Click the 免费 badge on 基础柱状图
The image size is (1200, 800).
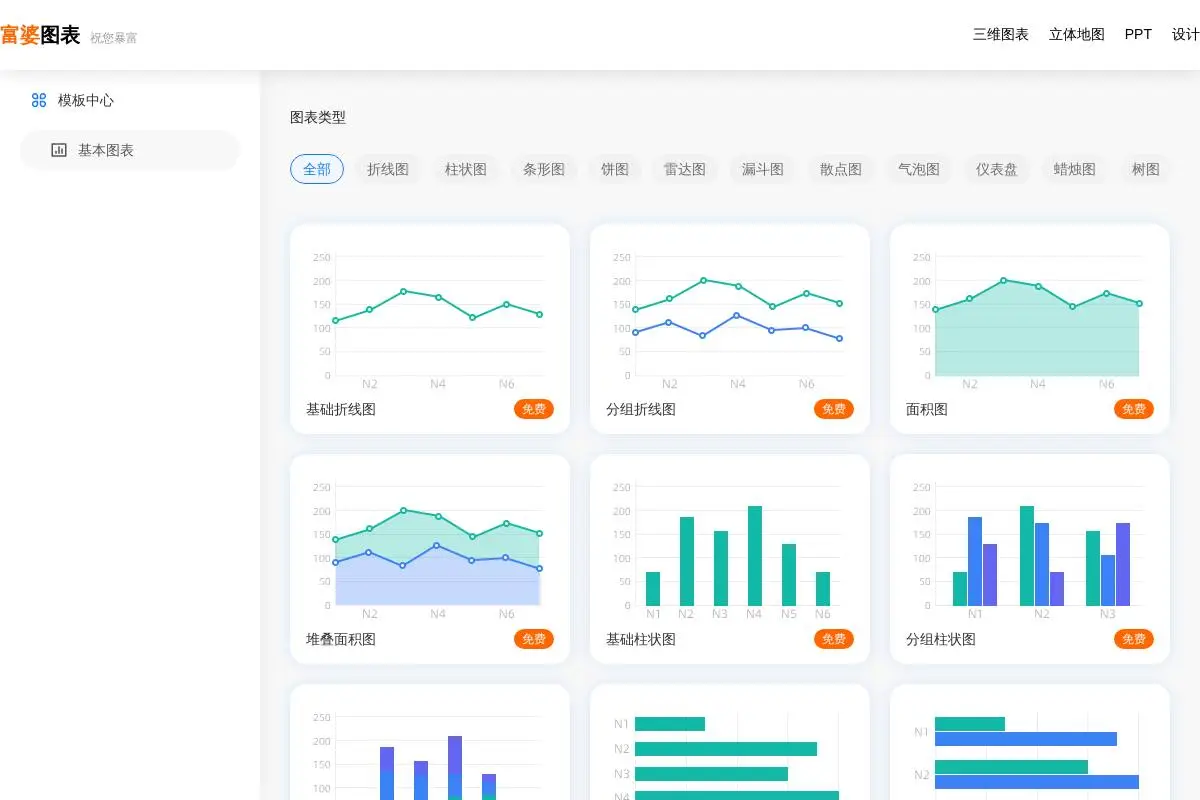[x=834, y=639]
